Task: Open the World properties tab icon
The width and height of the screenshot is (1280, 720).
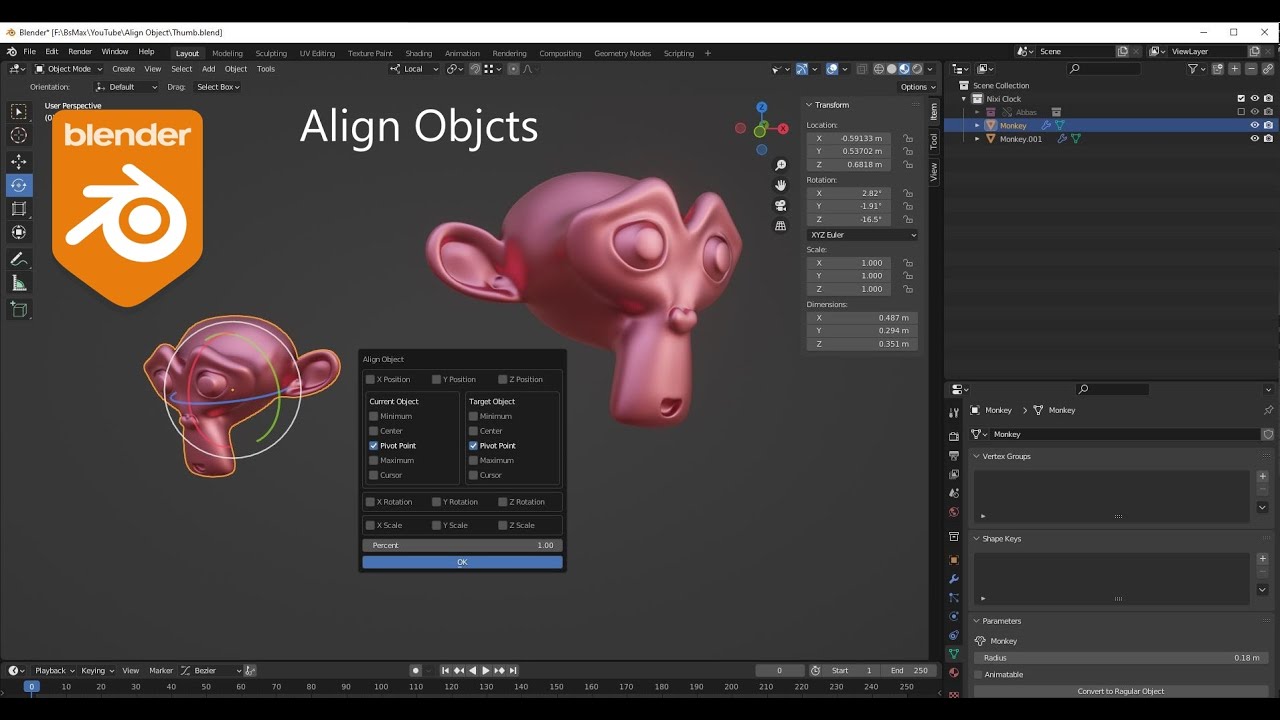Action: coord(954,512)
